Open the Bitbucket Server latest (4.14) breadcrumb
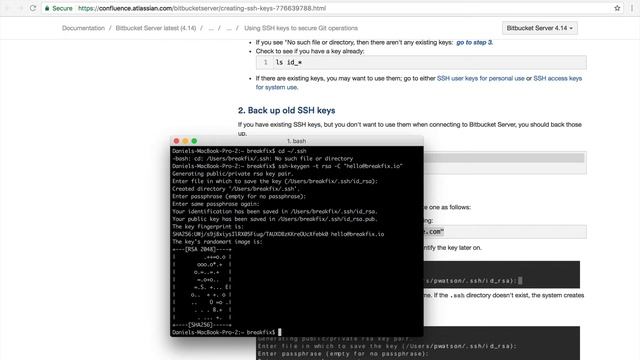Image resolution: width=640 pixels, height=360 pixels. pos(156,28)
